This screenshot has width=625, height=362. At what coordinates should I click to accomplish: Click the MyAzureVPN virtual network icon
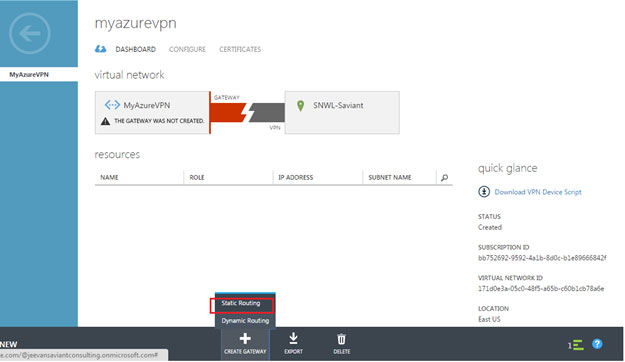[x=112, y=105]
